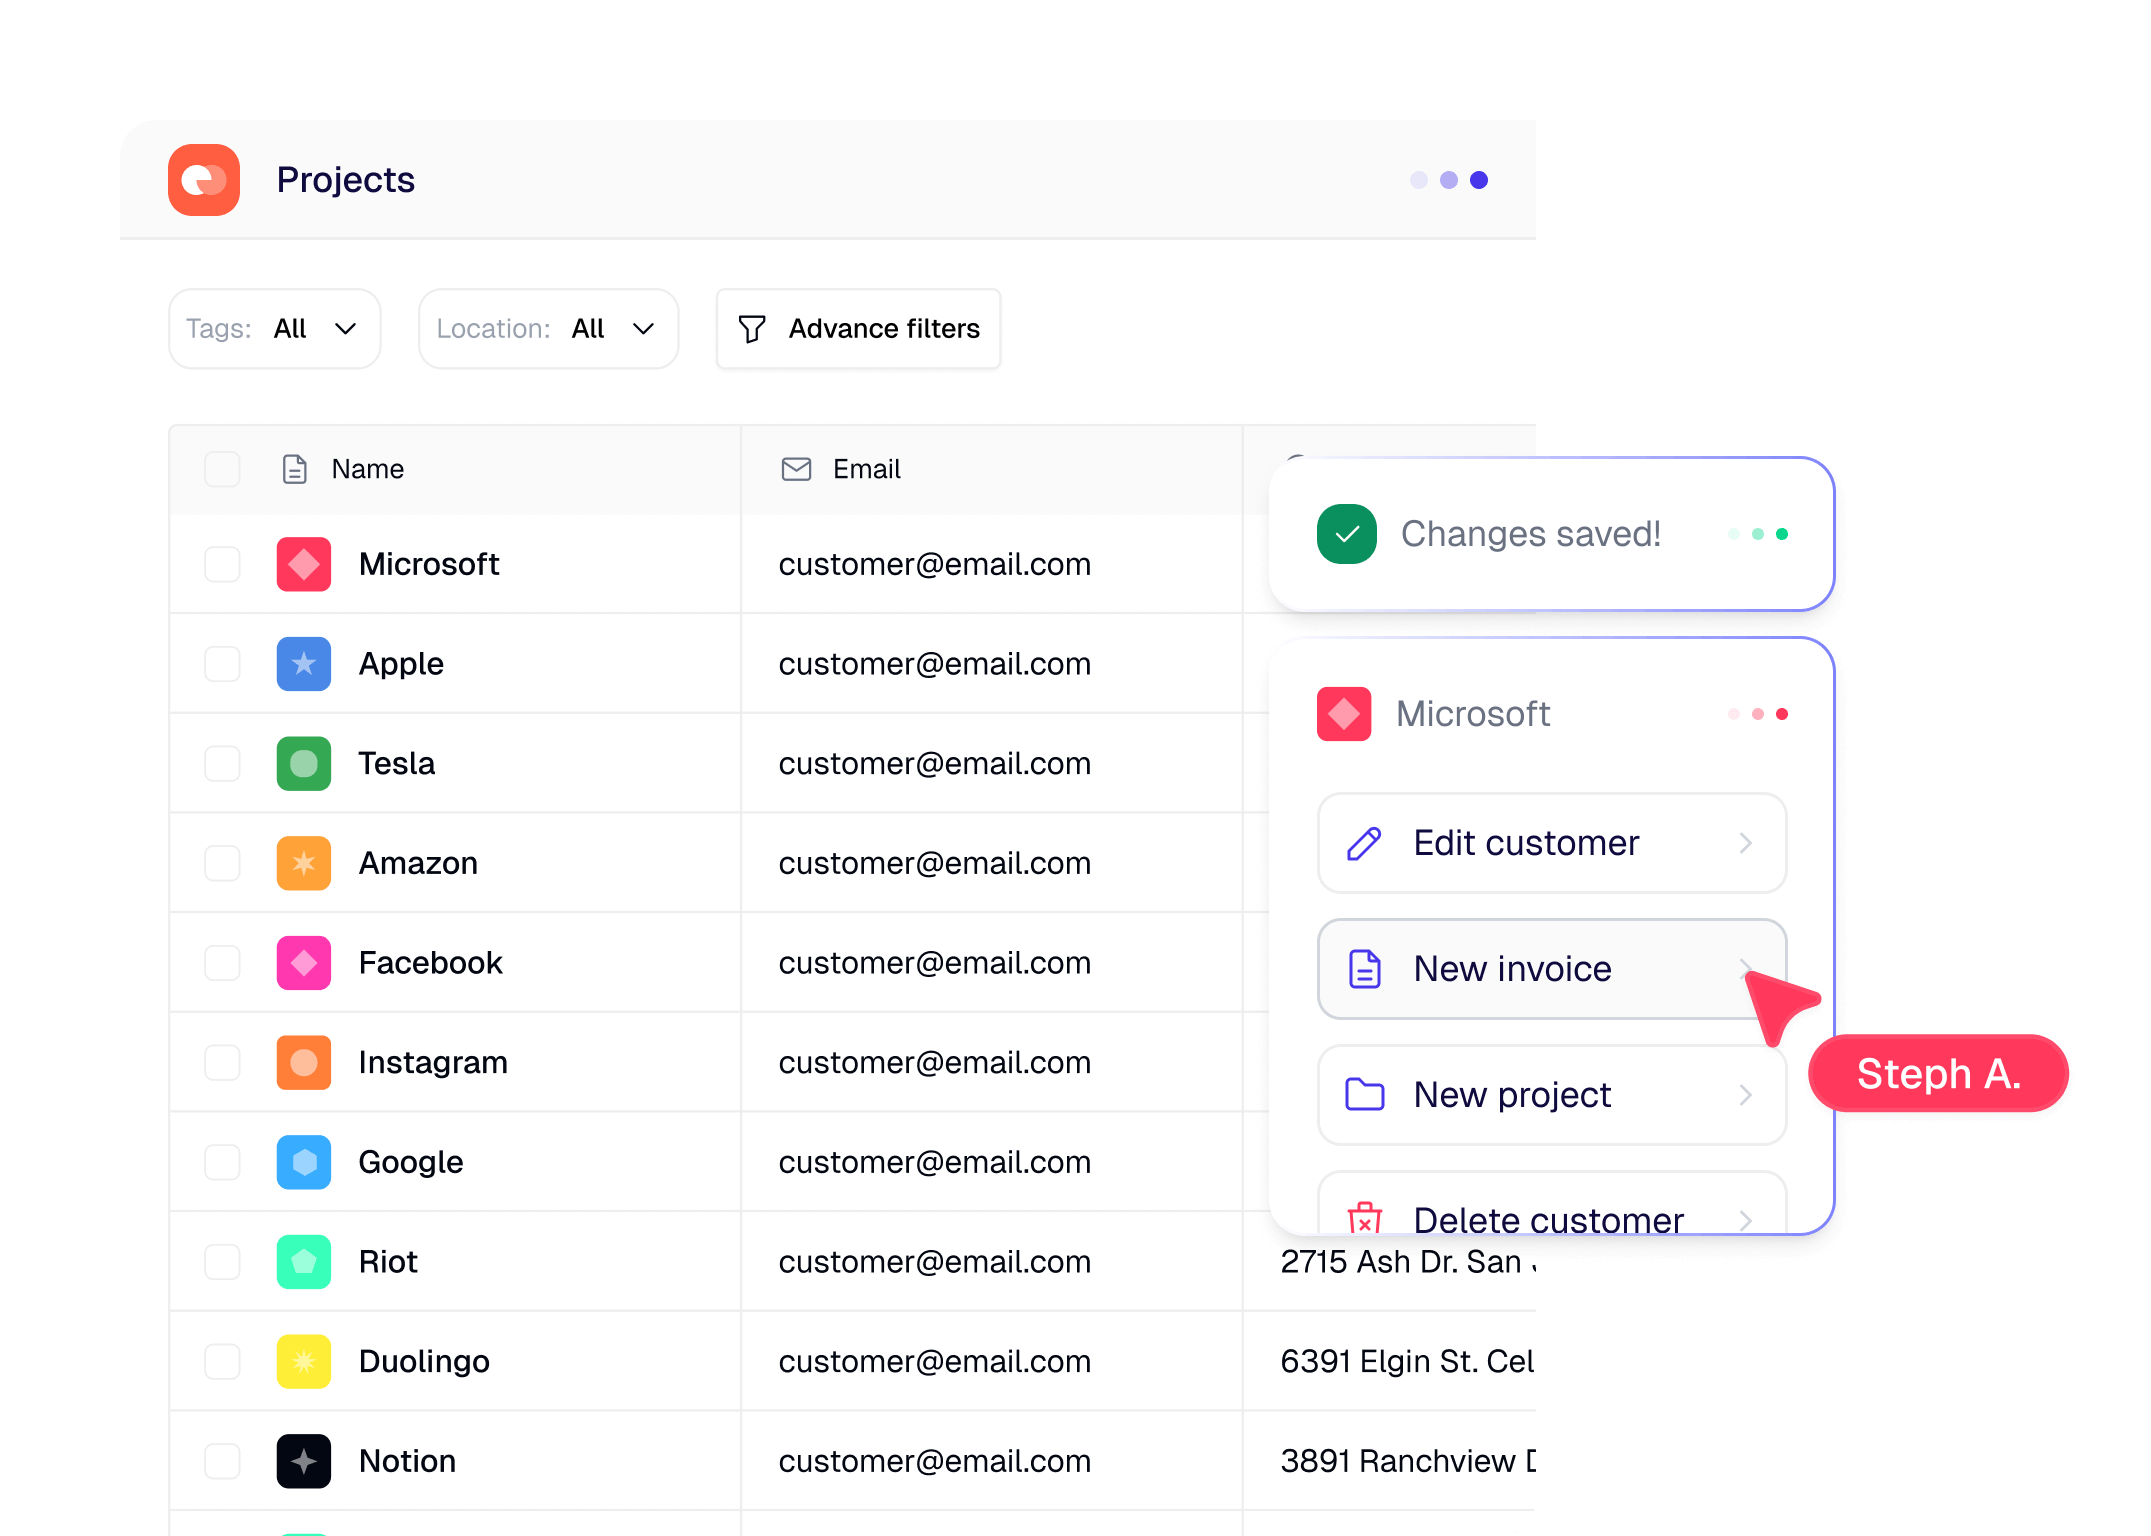This screenshot has width=2151, height=1536.
Task: Click the green checkmark icon in Changes saved
Action: 1347,534
